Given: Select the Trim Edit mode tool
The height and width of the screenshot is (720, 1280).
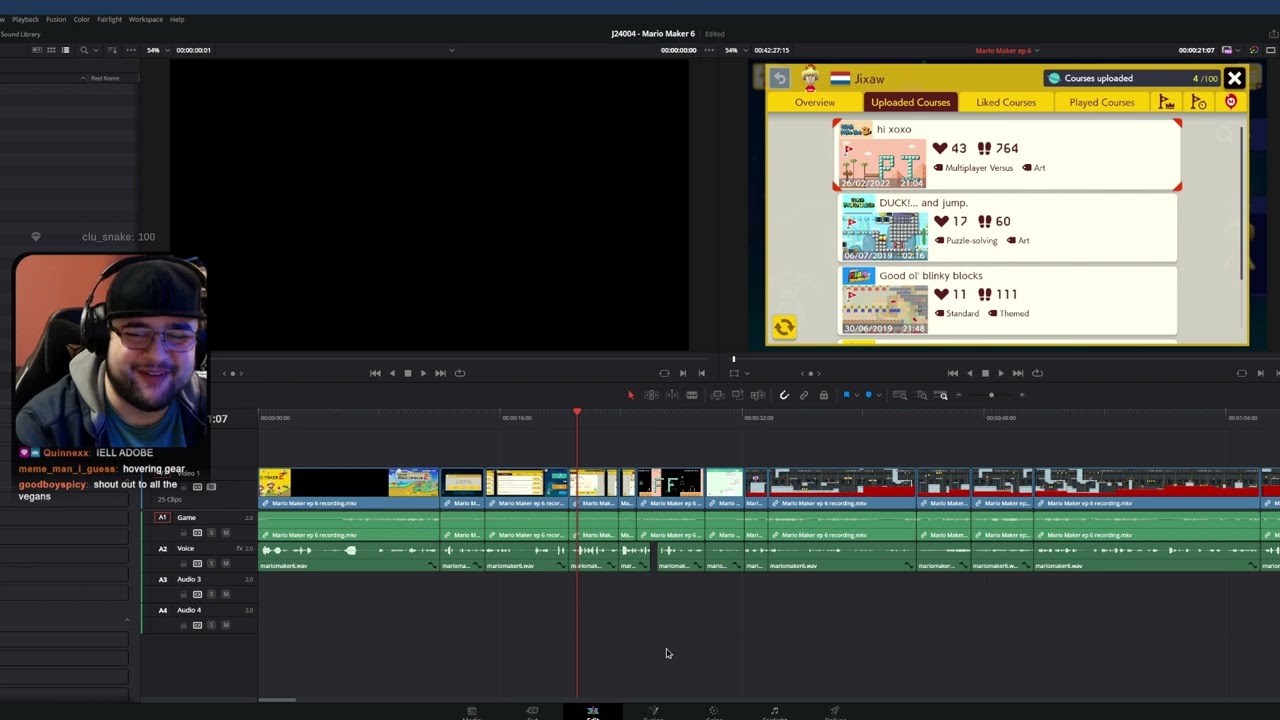Looking at the screenshot, I should 651,395.
